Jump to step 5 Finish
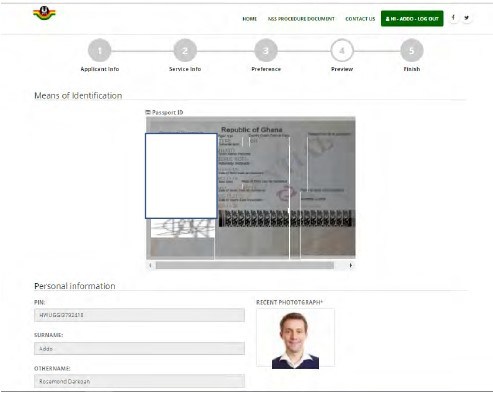 (x=412, y=51)
